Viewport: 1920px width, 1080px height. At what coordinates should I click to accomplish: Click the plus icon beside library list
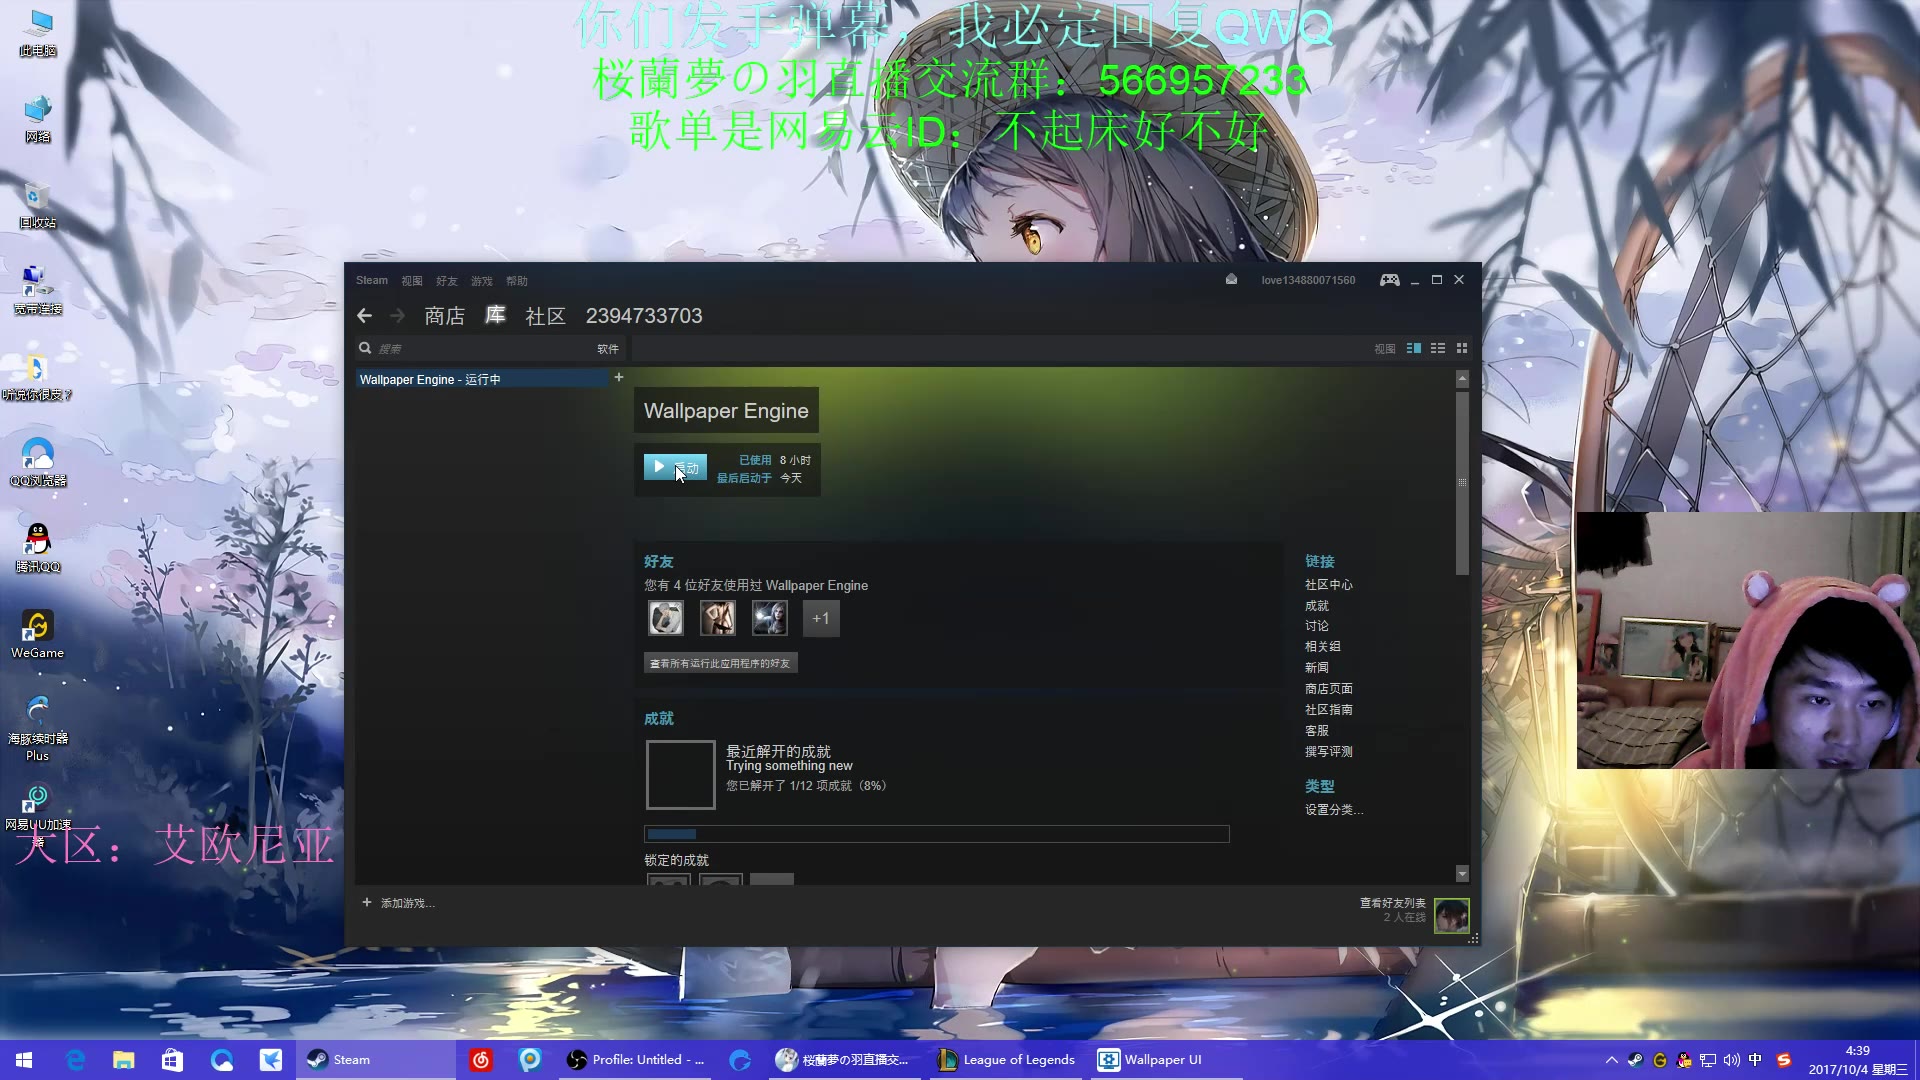[619, 377]
